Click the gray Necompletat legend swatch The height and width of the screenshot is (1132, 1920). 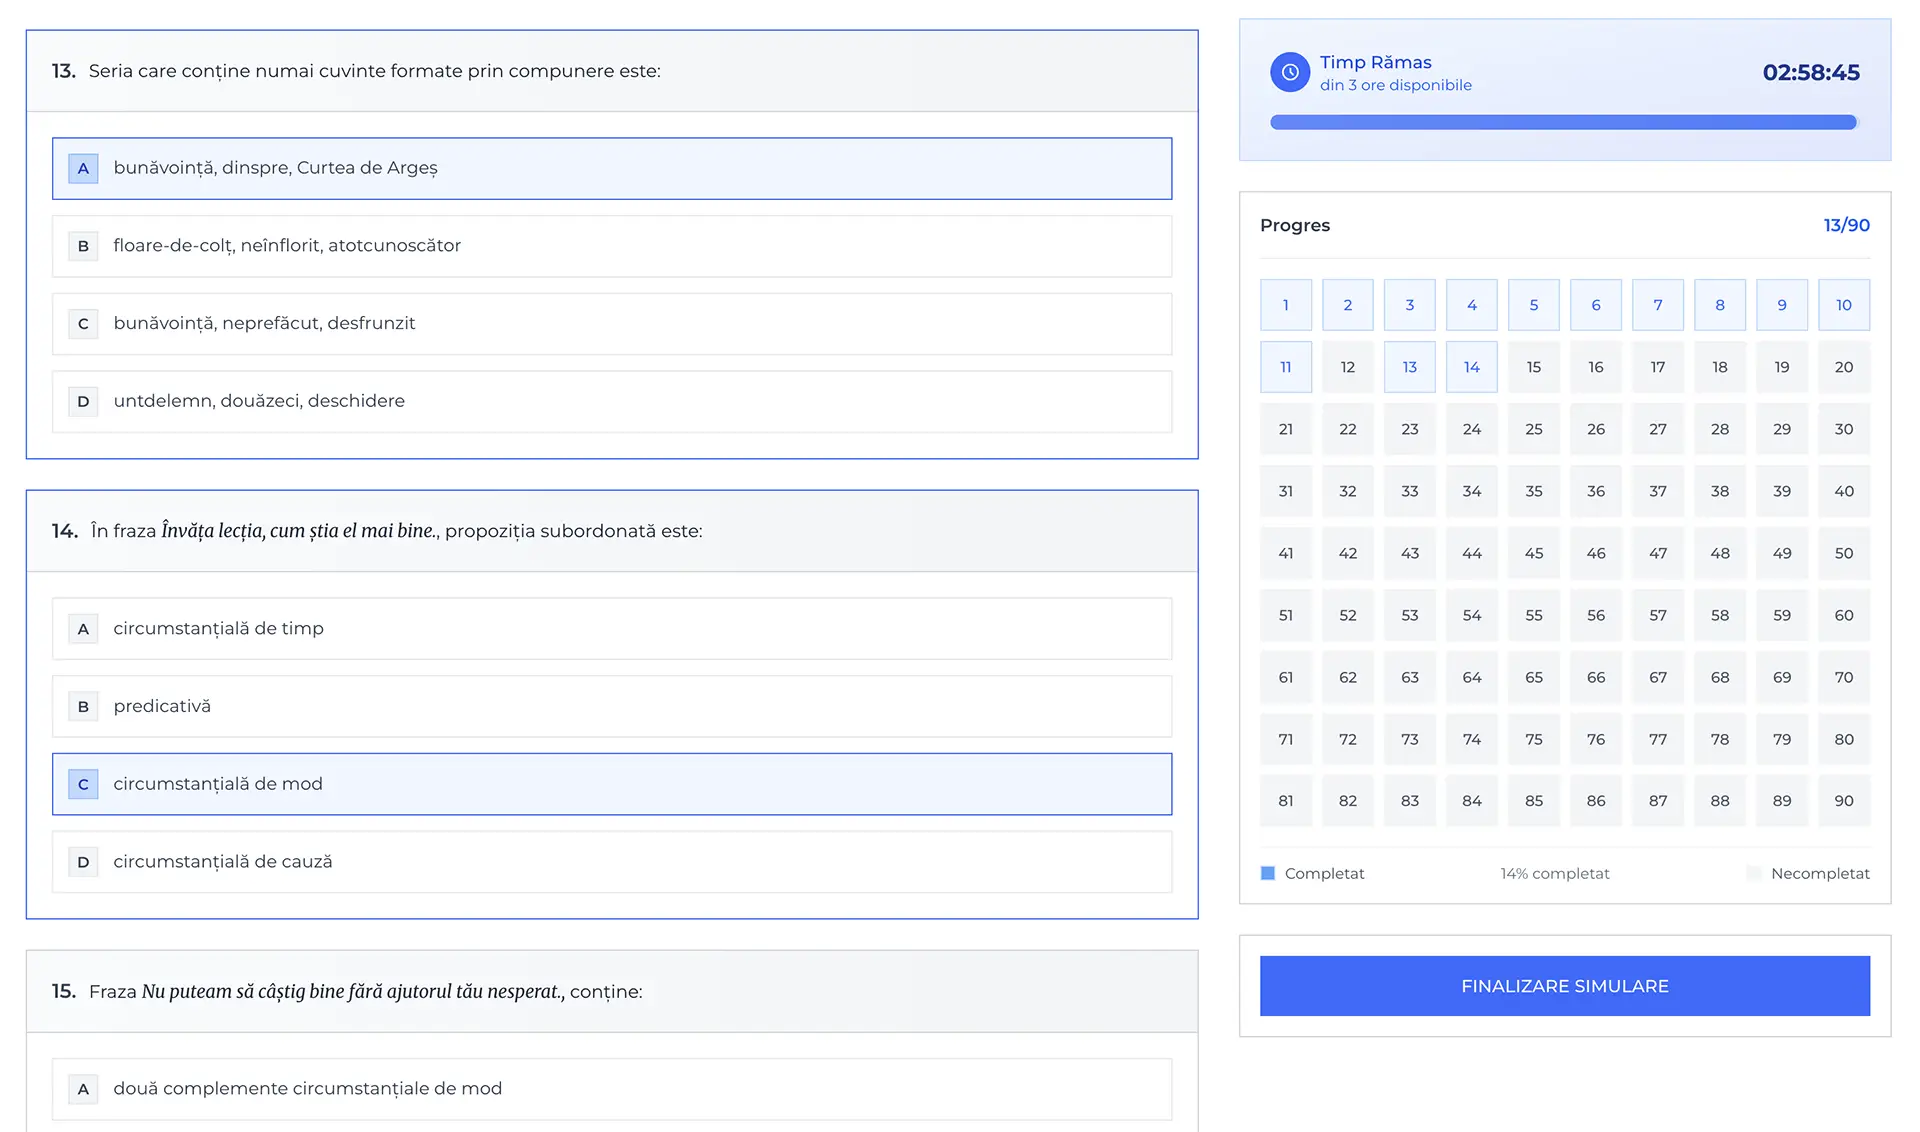(1753, 873)
